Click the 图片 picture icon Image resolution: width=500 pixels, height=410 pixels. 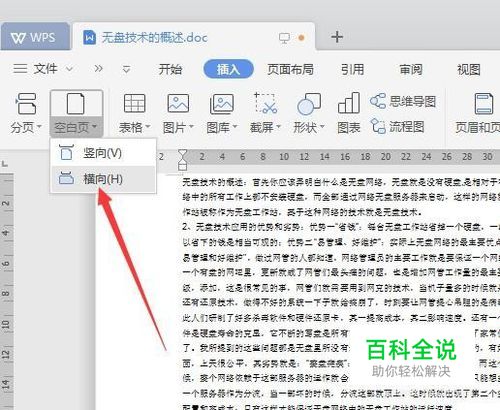tap(178, 103)
